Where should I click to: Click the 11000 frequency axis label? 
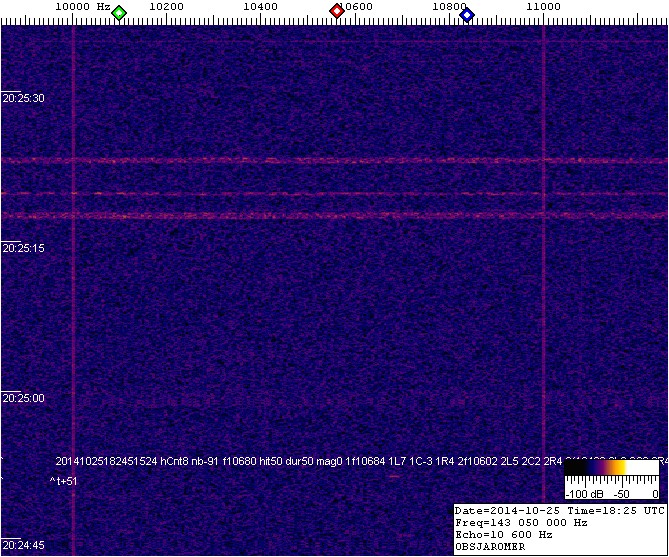(x=543, y=6)
